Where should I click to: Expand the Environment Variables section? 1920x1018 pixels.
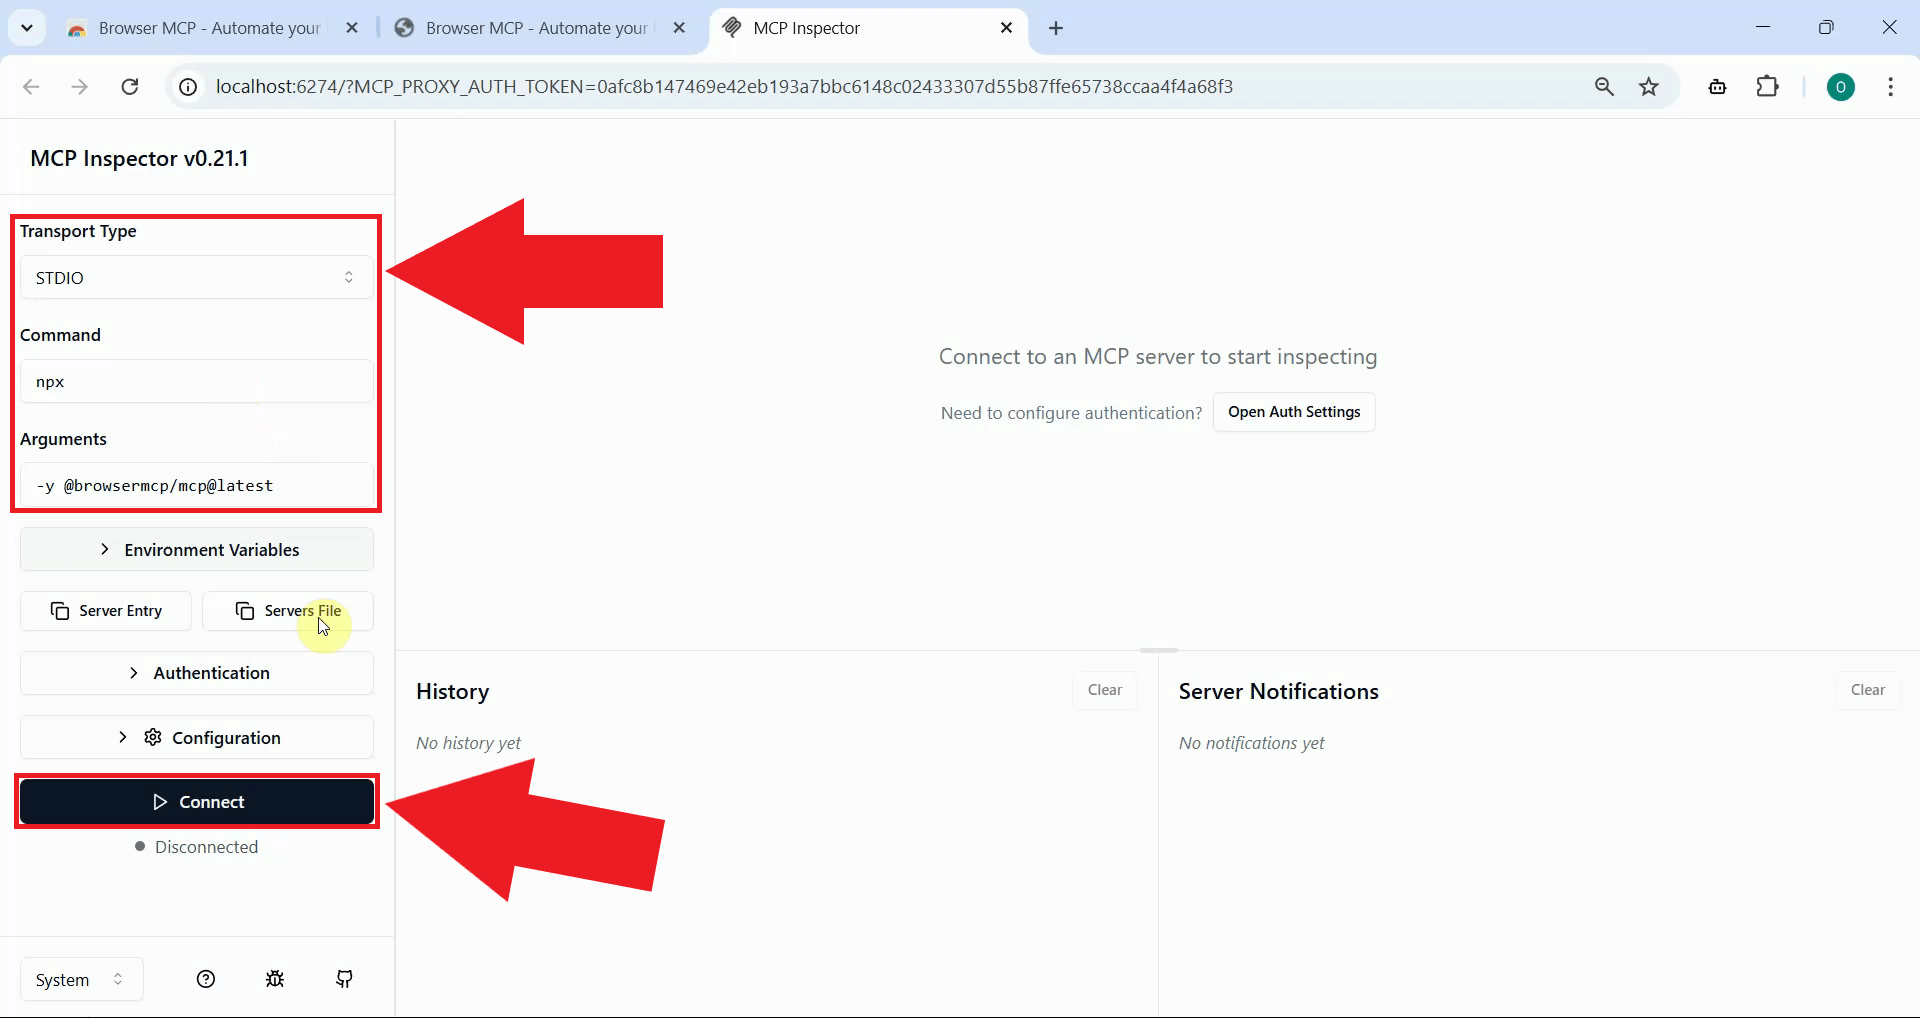196,549
